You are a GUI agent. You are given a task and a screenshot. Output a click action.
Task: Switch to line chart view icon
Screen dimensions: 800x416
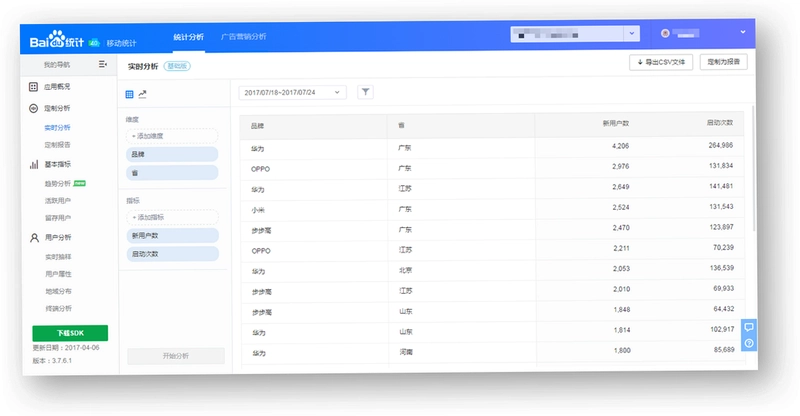(142, 94)
